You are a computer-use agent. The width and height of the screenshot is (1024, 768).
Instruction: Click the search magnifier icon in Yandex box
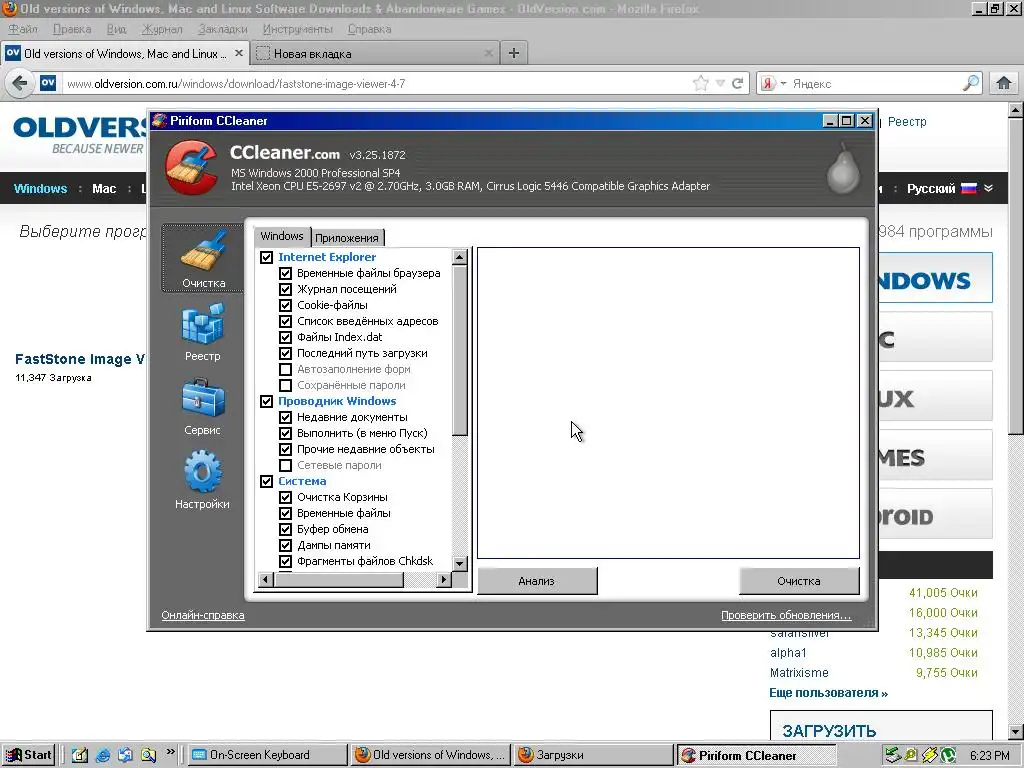point(970,83)
